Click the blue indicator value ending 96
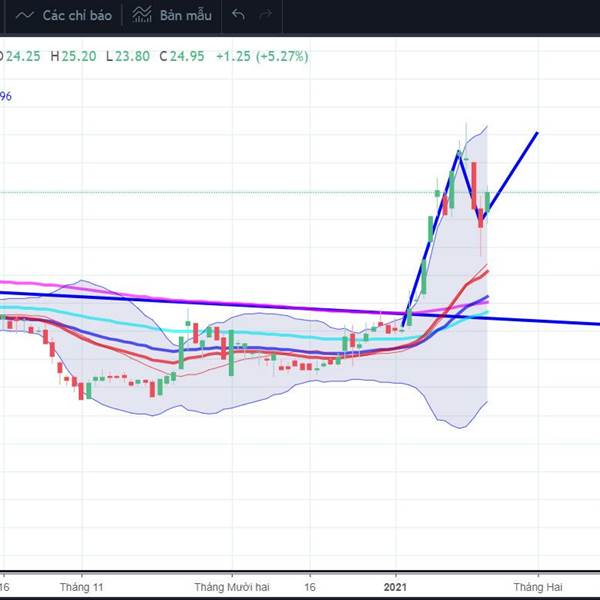Screen dimensions: 600x600 tap(5, 96)
